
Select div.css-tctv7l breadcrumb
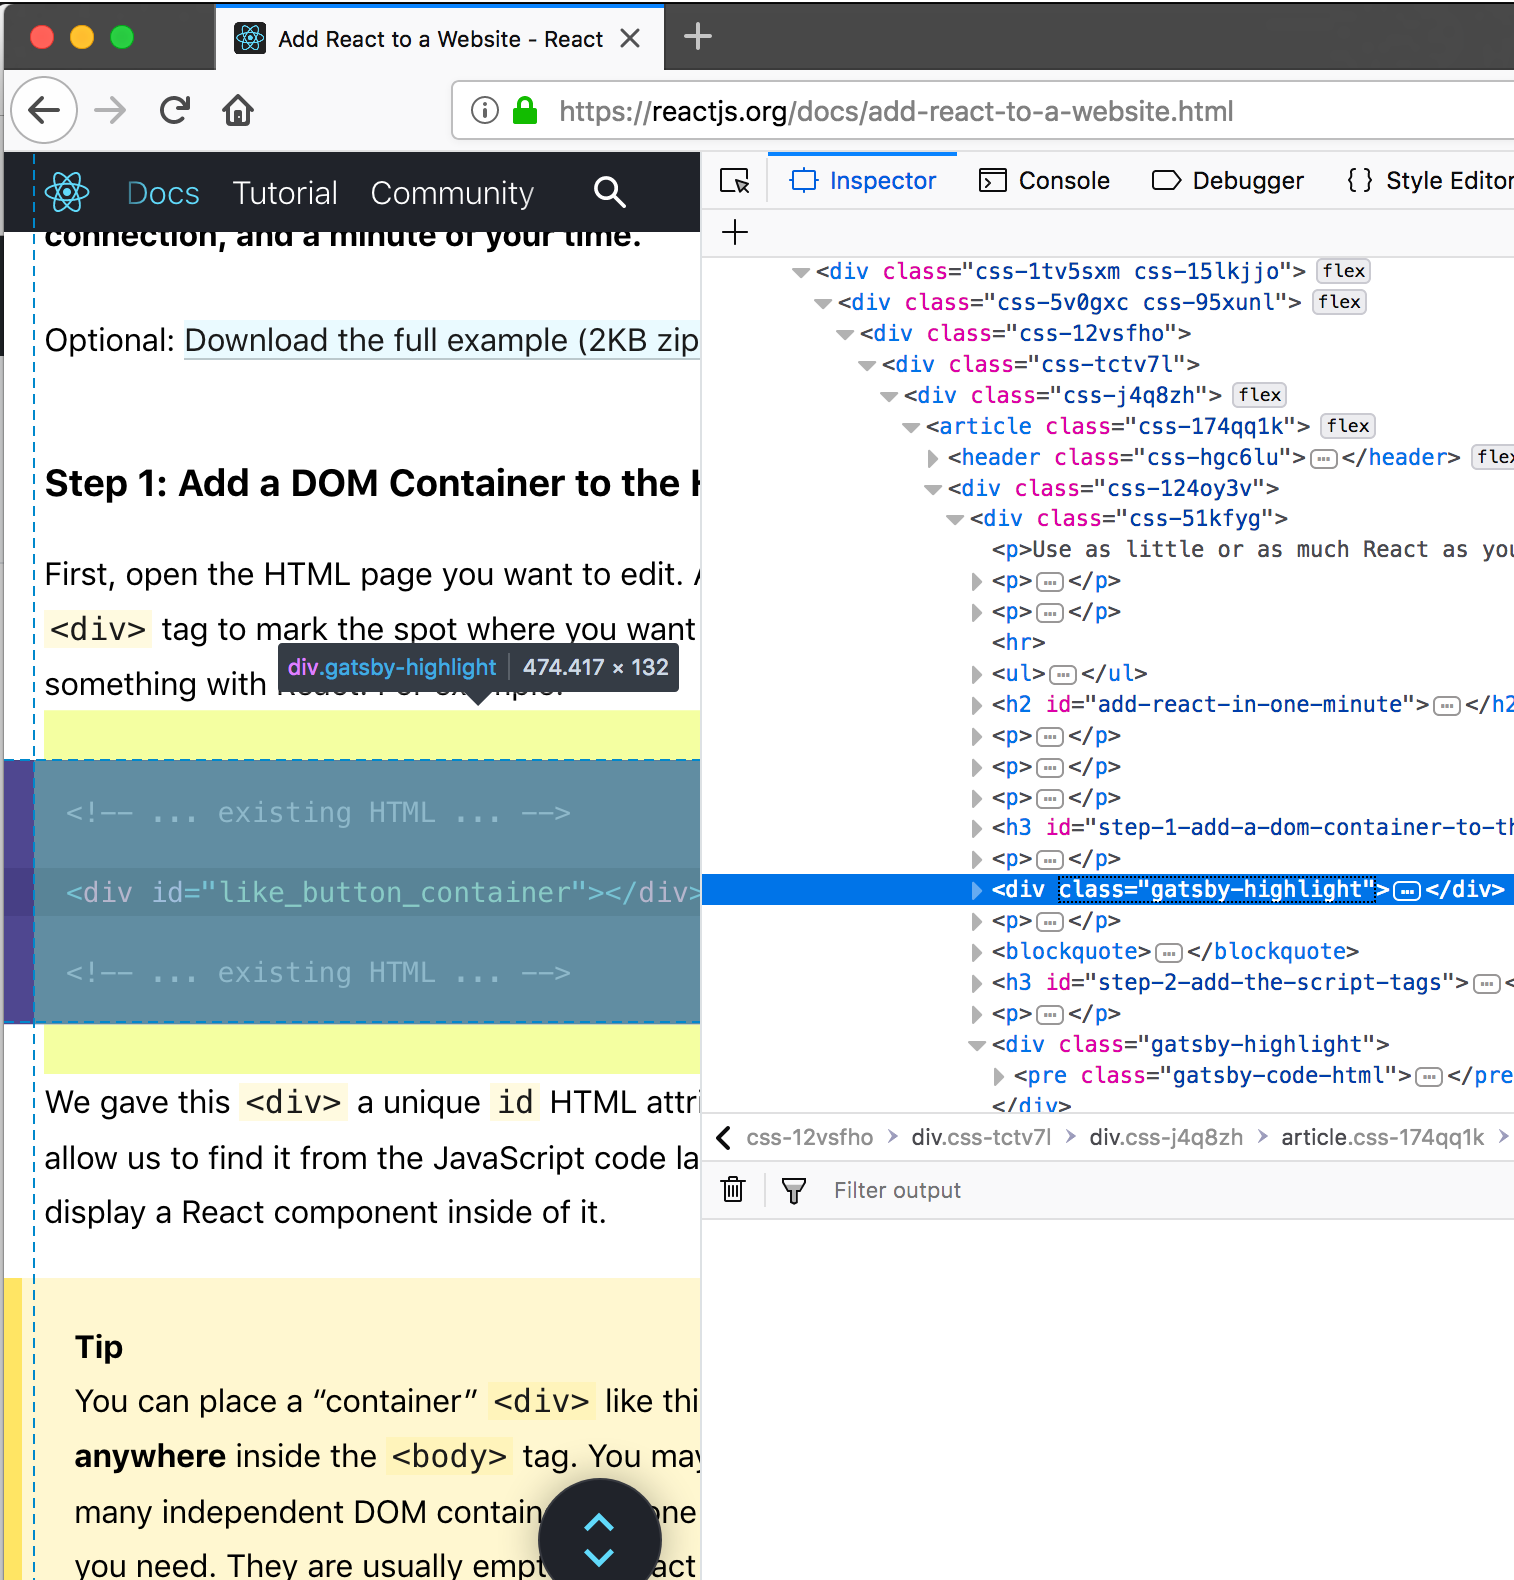tap(981, 1137)
